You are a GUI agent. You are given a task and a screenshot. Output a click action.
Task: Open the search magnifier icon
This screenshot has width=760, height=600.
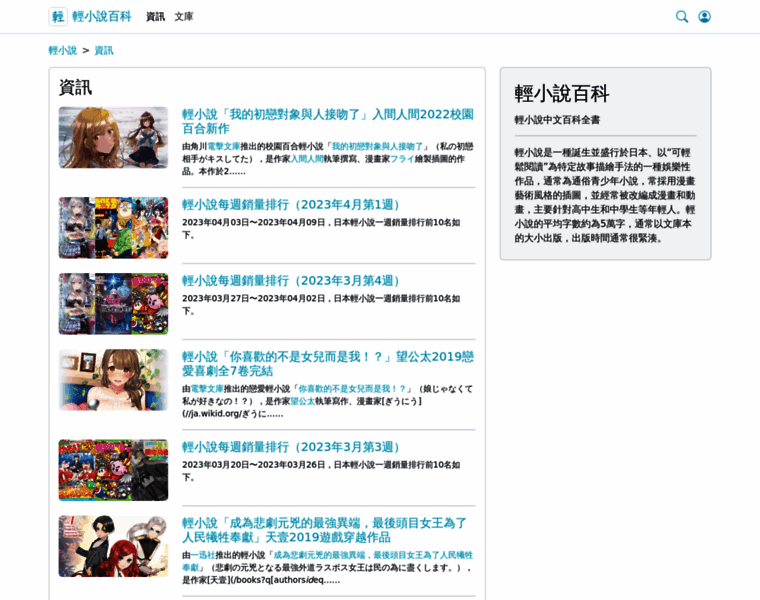[682, 16]
